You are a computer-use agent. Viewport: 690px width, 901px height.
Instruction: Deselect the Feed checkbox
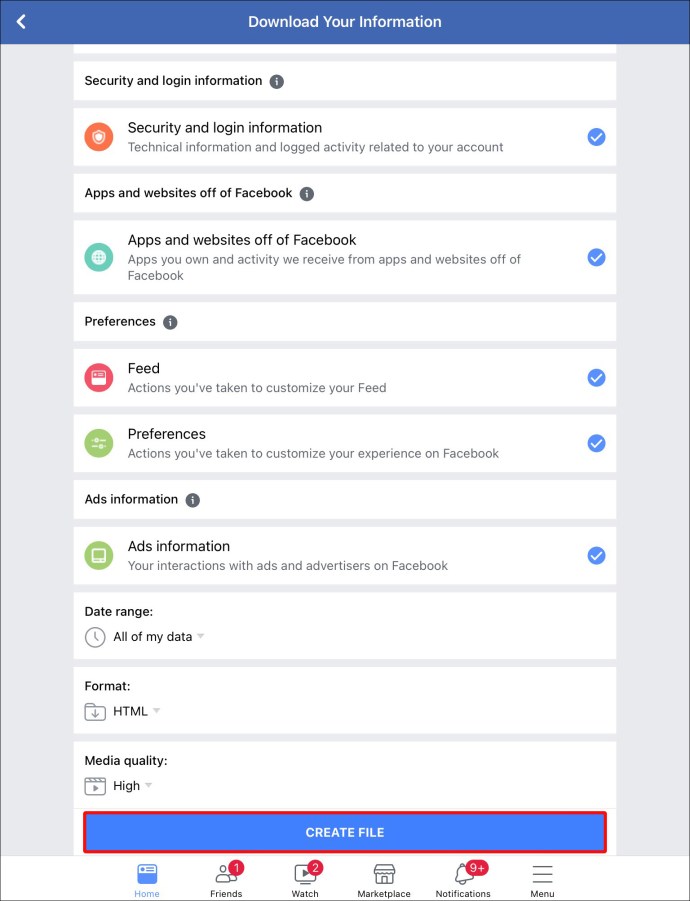[596, 378]
